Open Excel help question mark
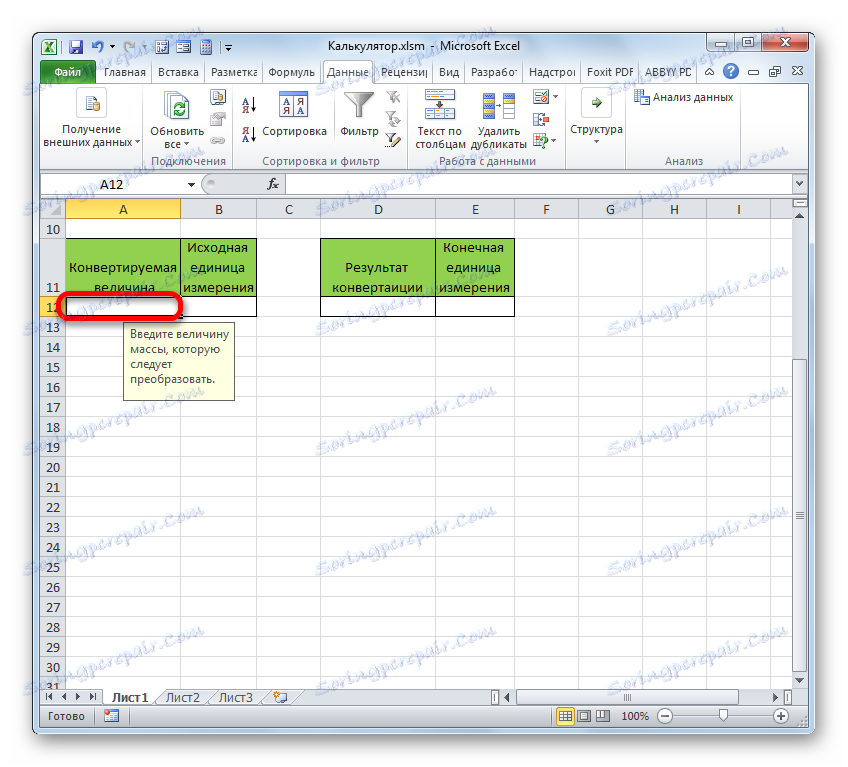The image size is (848, 767). click(x=731, y=71)
